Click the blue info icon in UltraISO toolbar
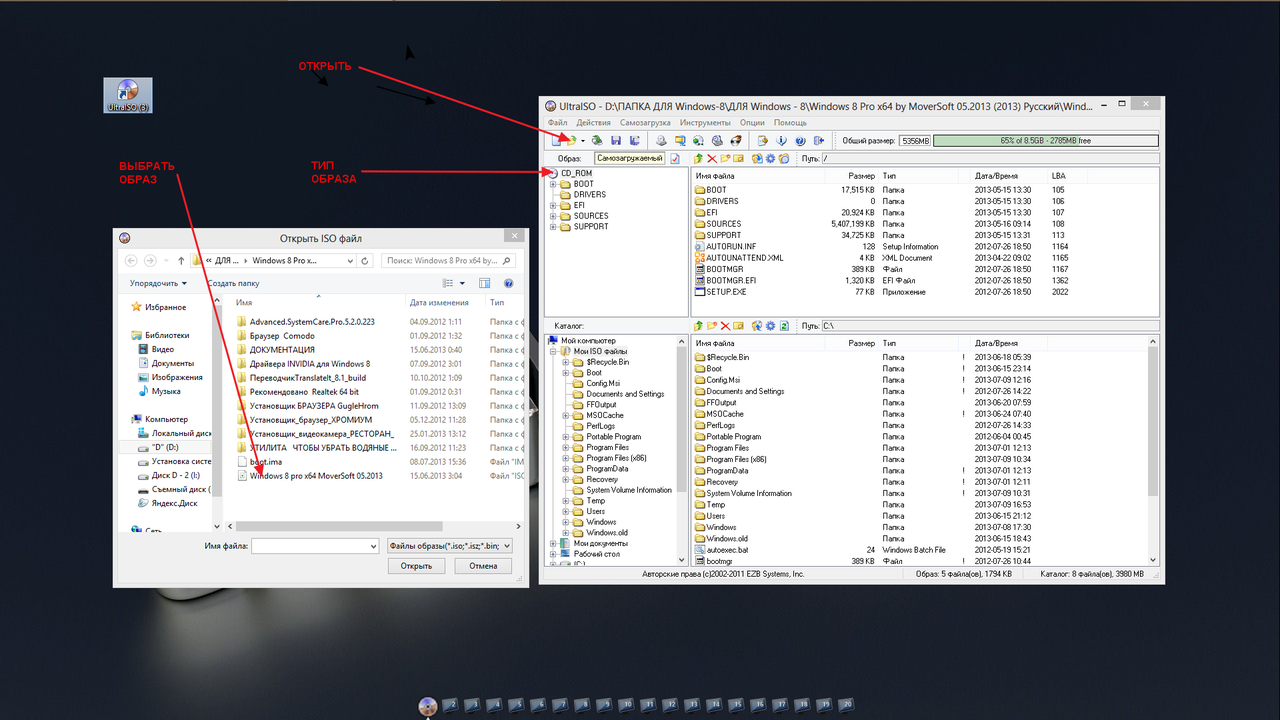The image size is (1280, 720). click(781, 141)
